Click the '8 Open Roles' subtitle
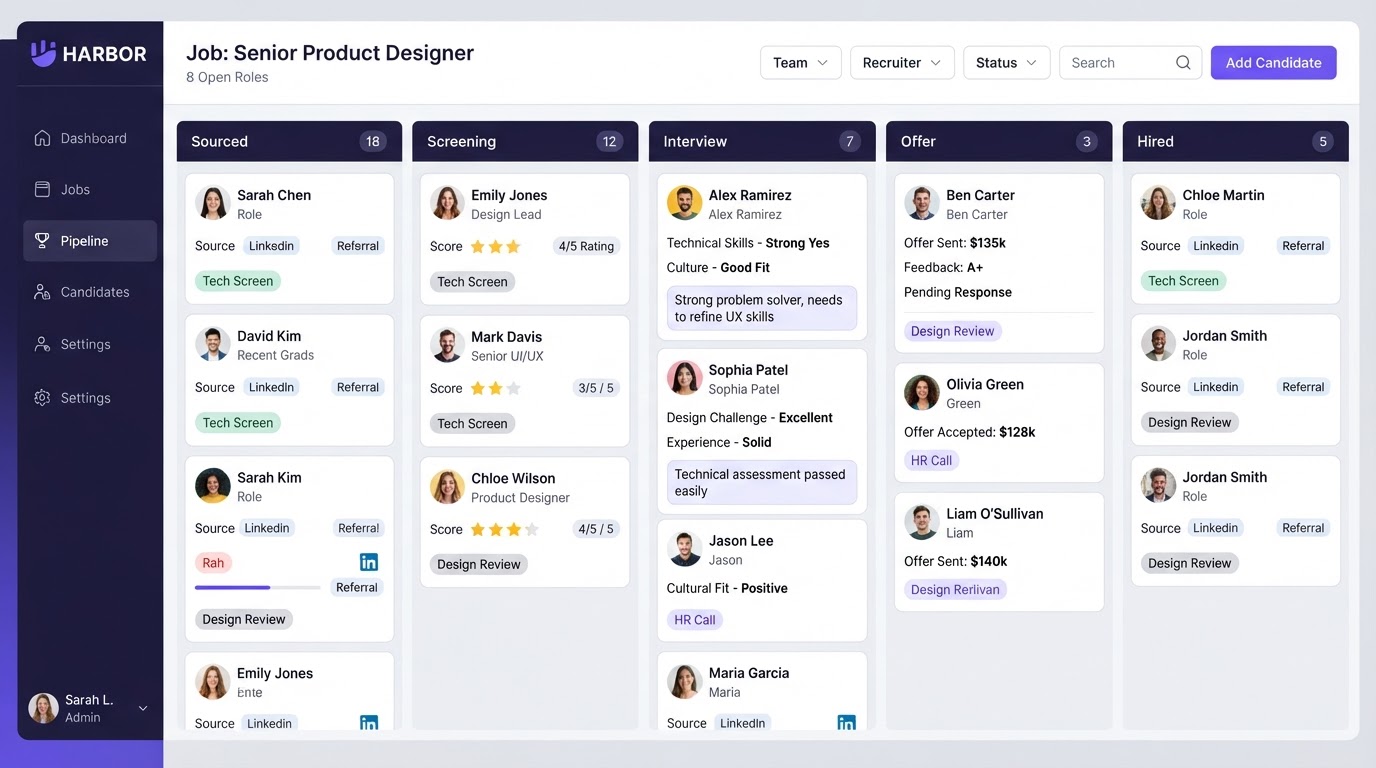 pyautogui.click(x=227, y=77)
